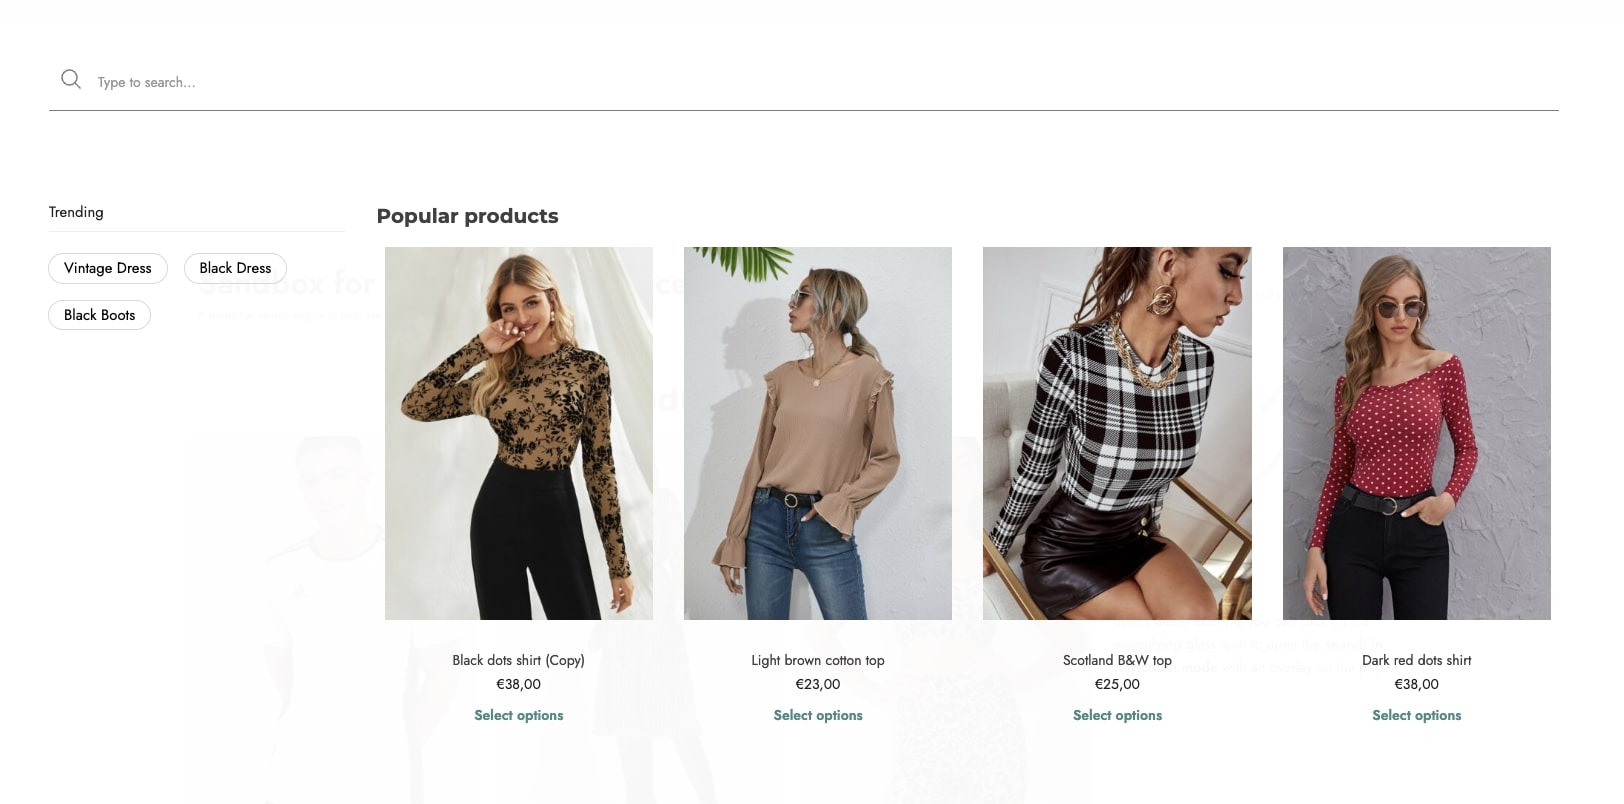The width and height of the screenshot is (1624, 804).
Task: Select options for Black dots shirt (Copy)
Action: 518,715
